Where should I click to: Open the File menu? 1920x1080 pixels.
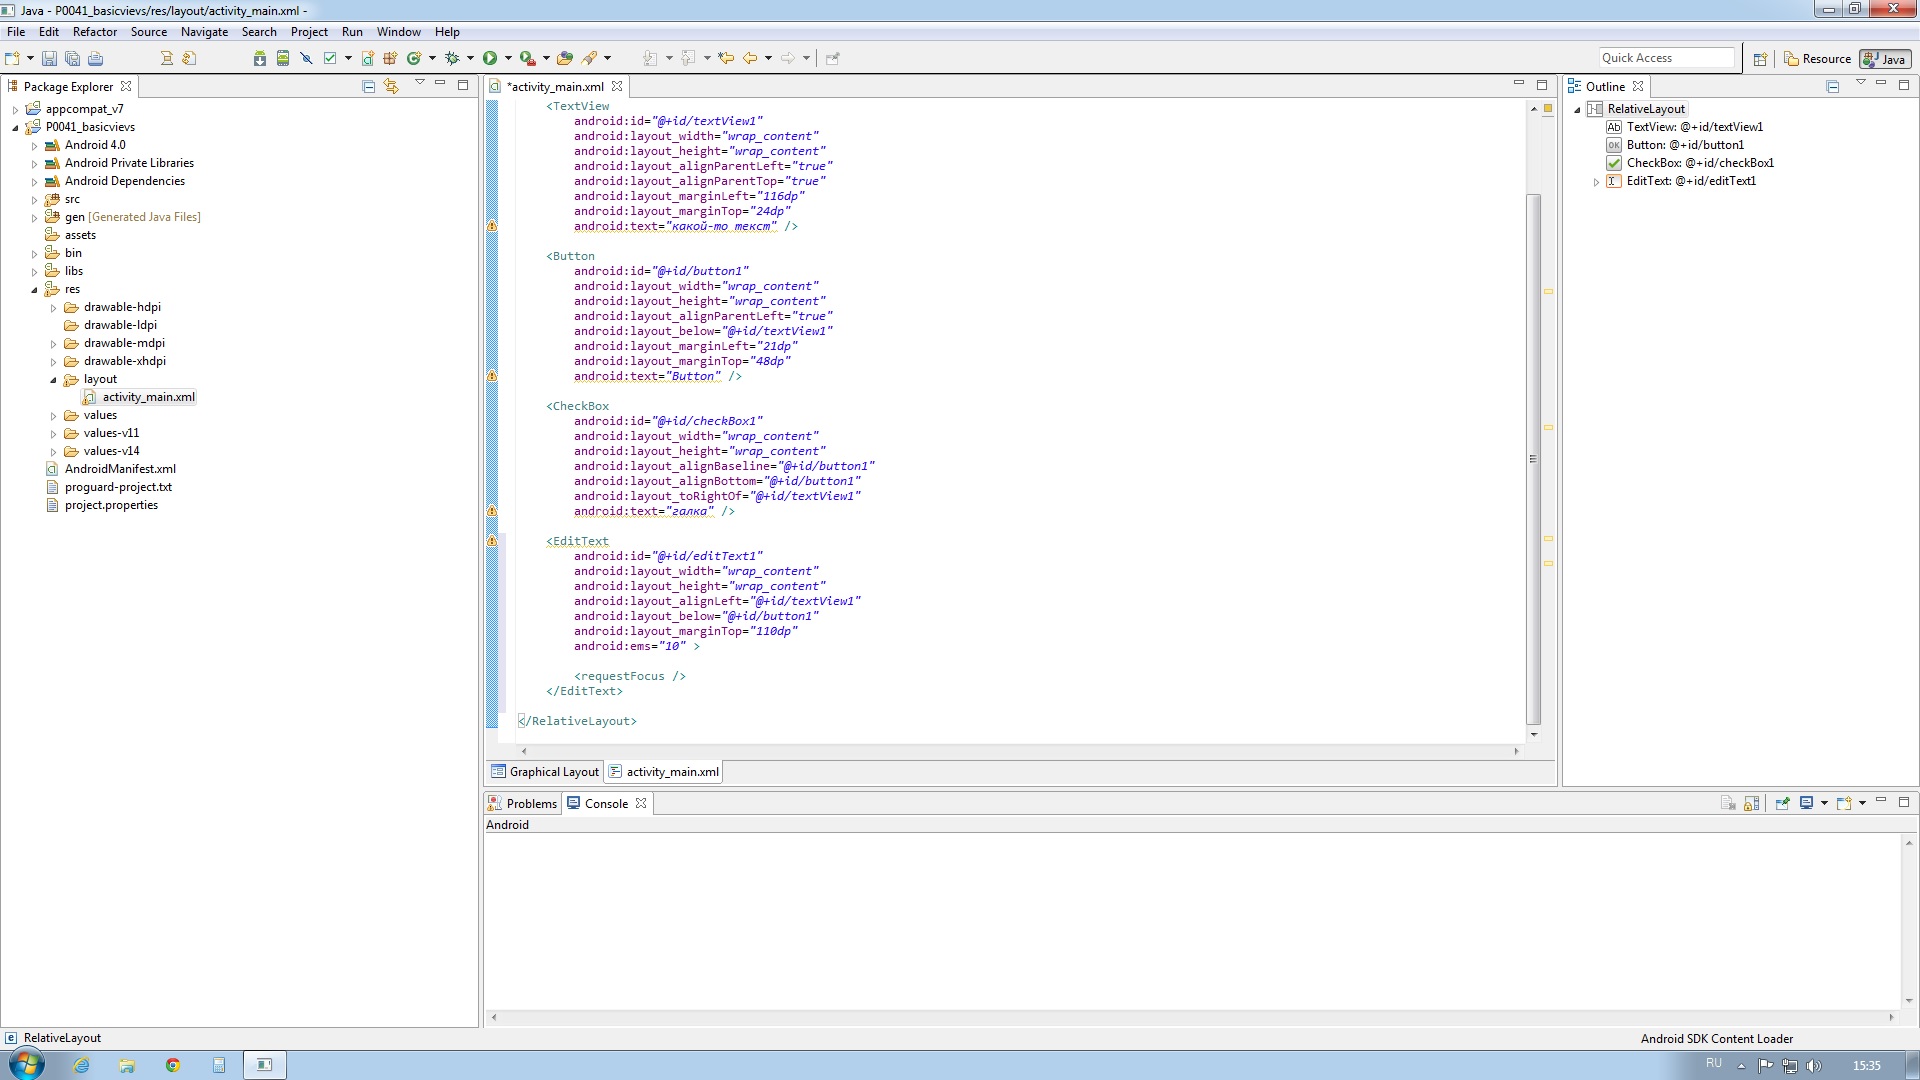click(16, 32)
